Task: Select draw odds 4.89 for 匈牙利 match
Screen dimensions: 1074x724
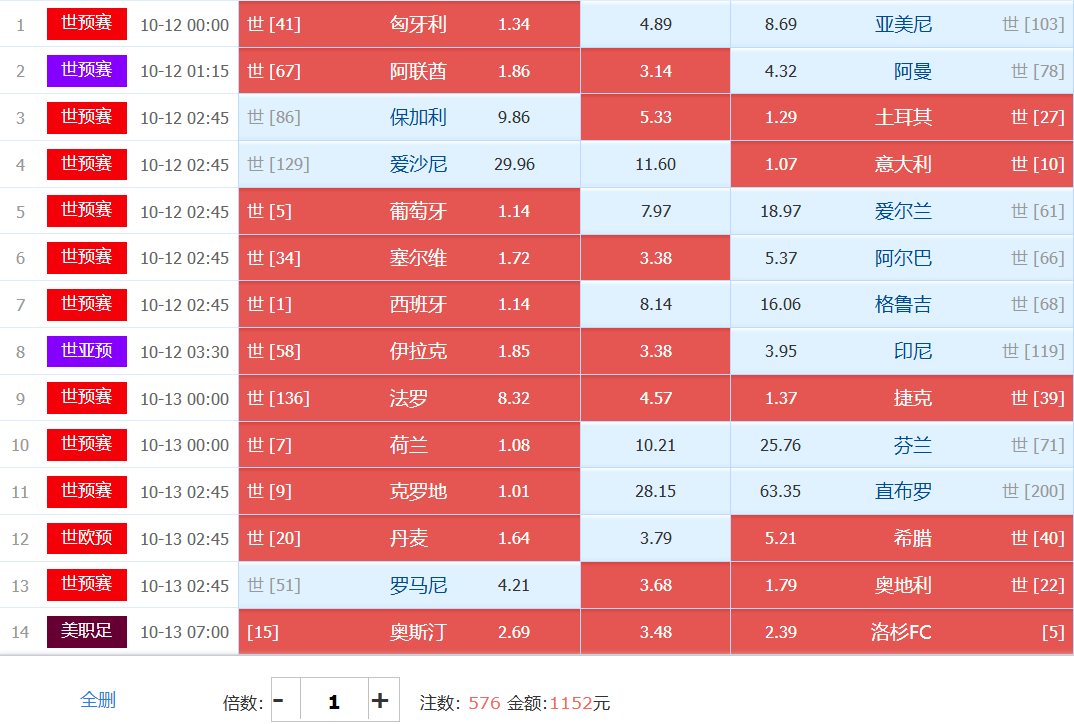Action: [x=655, y=24]
